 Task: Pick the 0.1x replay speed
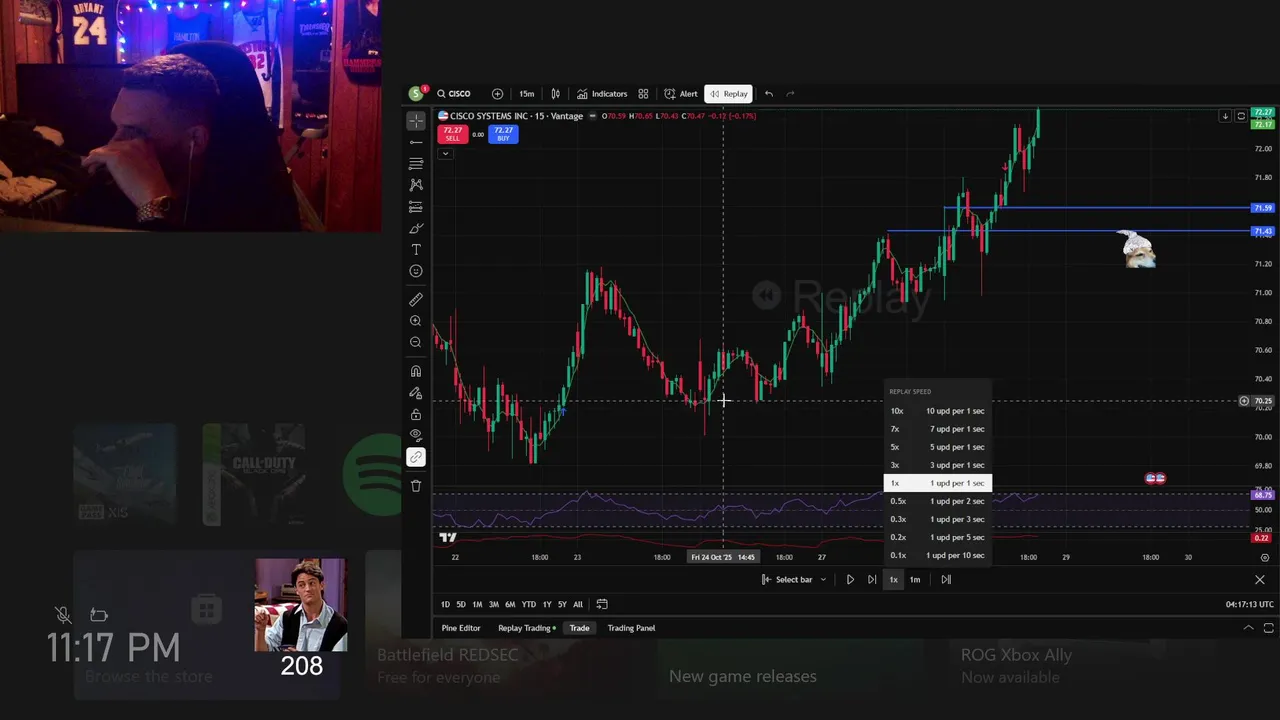point(937,555)
